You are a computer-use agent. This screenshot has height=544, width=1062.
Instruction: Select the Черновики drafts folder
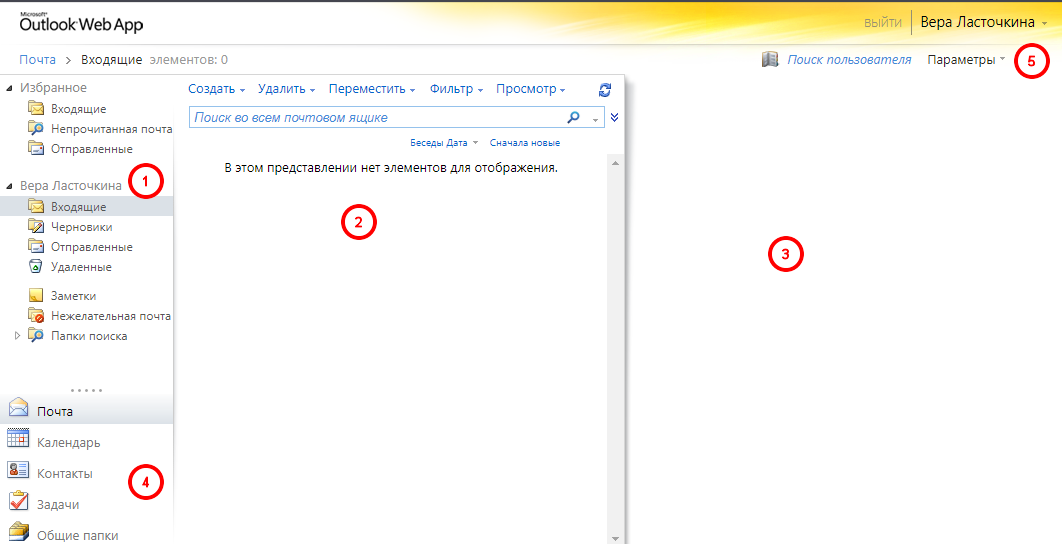point(81,227)
